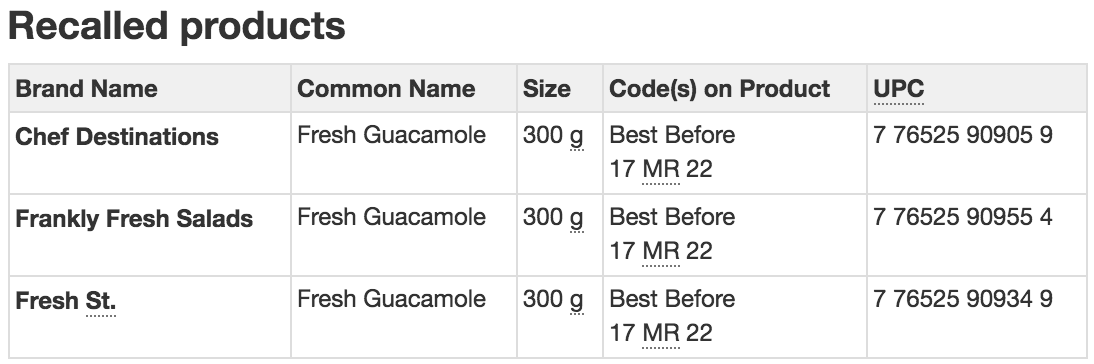Click the Recalled products heading
Viewport: 1094px width, 364px height.
(177, 26)
